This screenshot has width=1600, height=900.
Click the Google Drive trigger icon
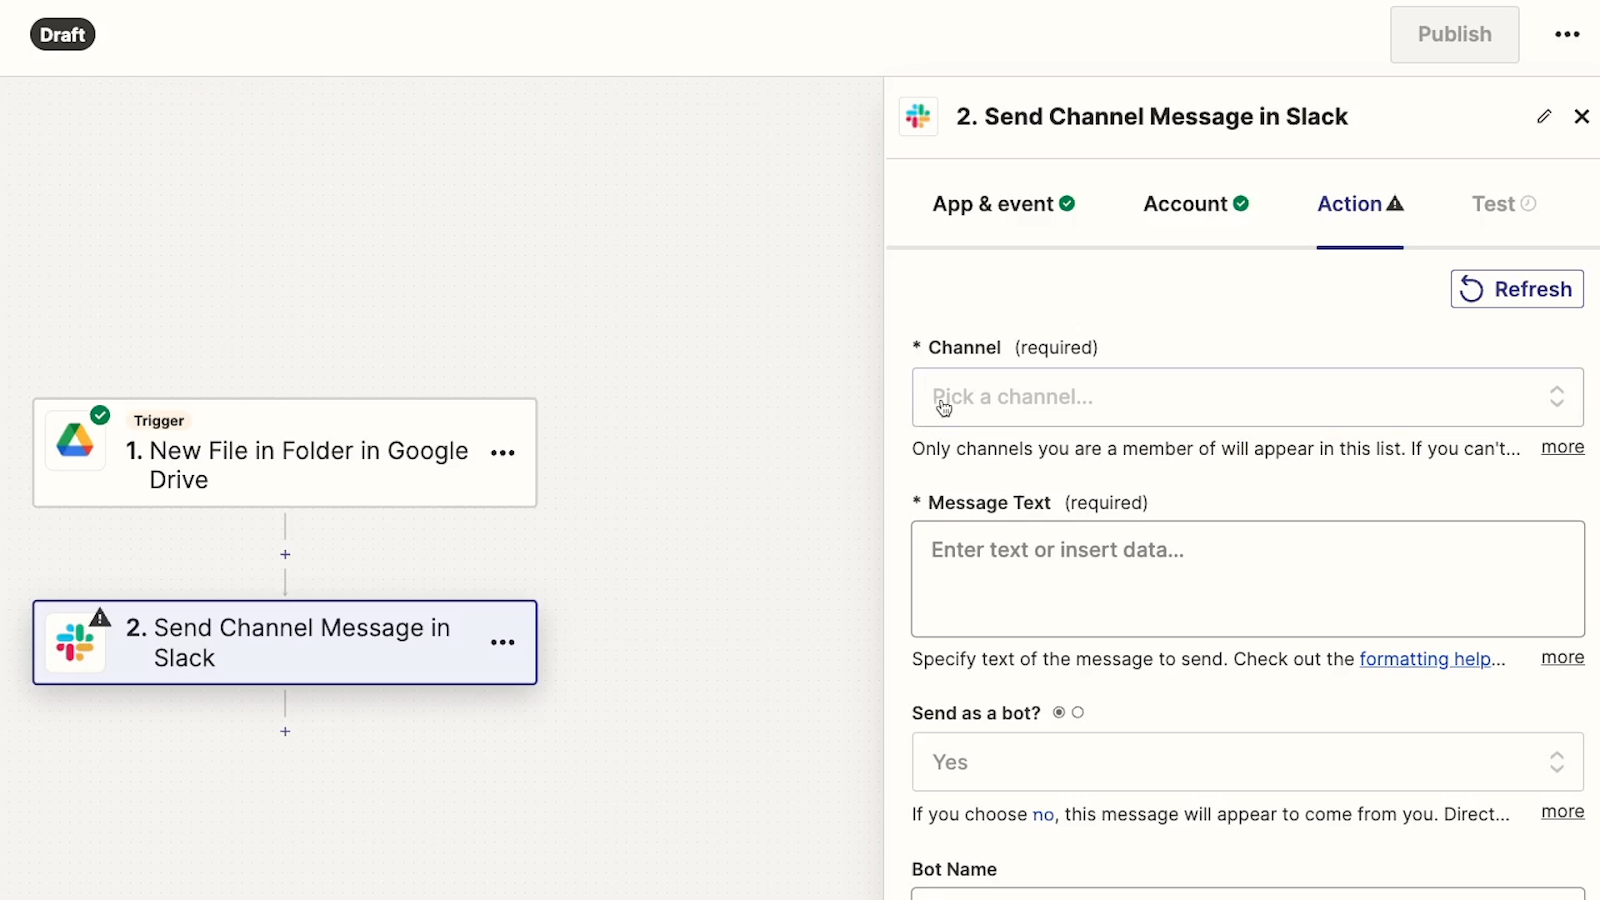[75, 441]
